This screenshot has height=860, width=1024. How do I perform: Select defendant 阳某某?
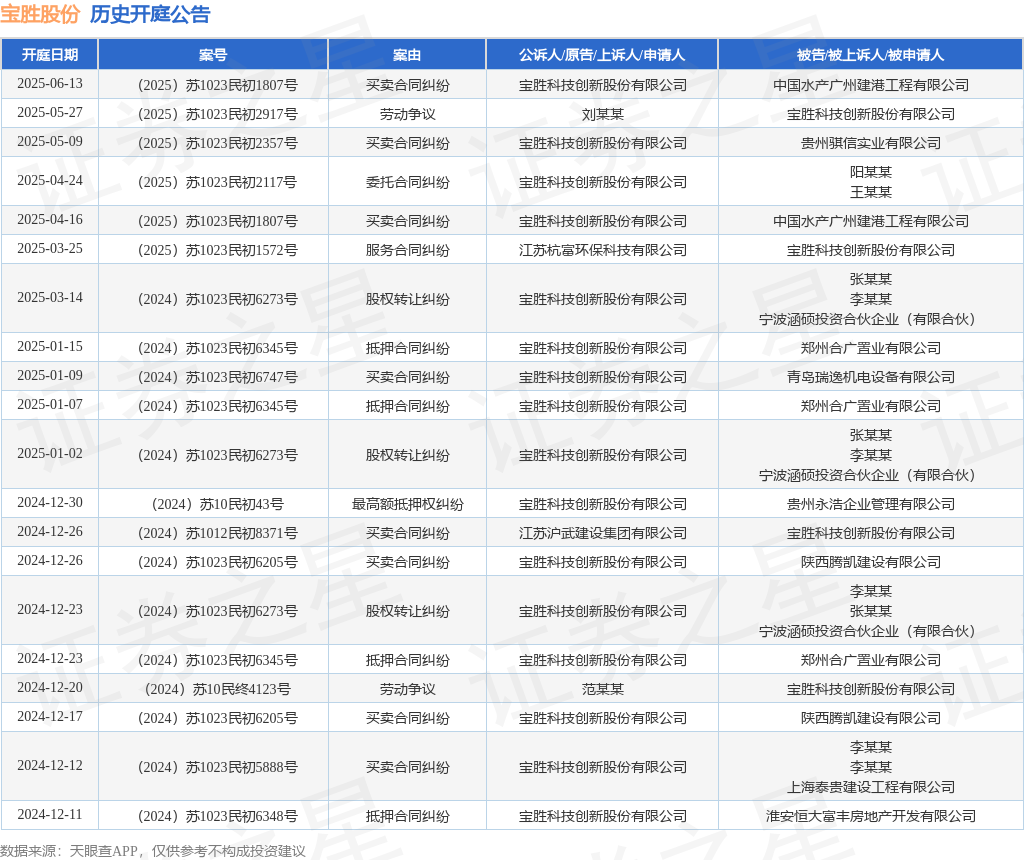(871, 172)
